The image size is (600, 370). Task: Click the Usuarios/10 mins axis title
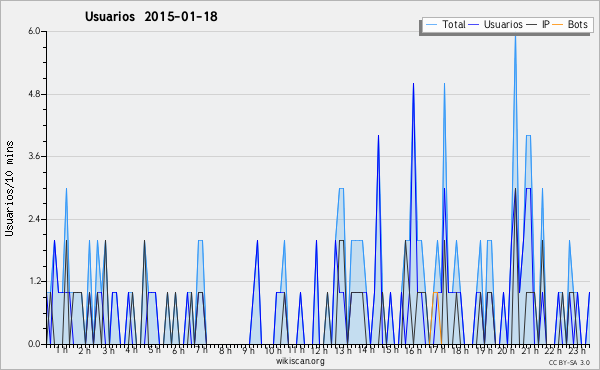click(9, 188)
